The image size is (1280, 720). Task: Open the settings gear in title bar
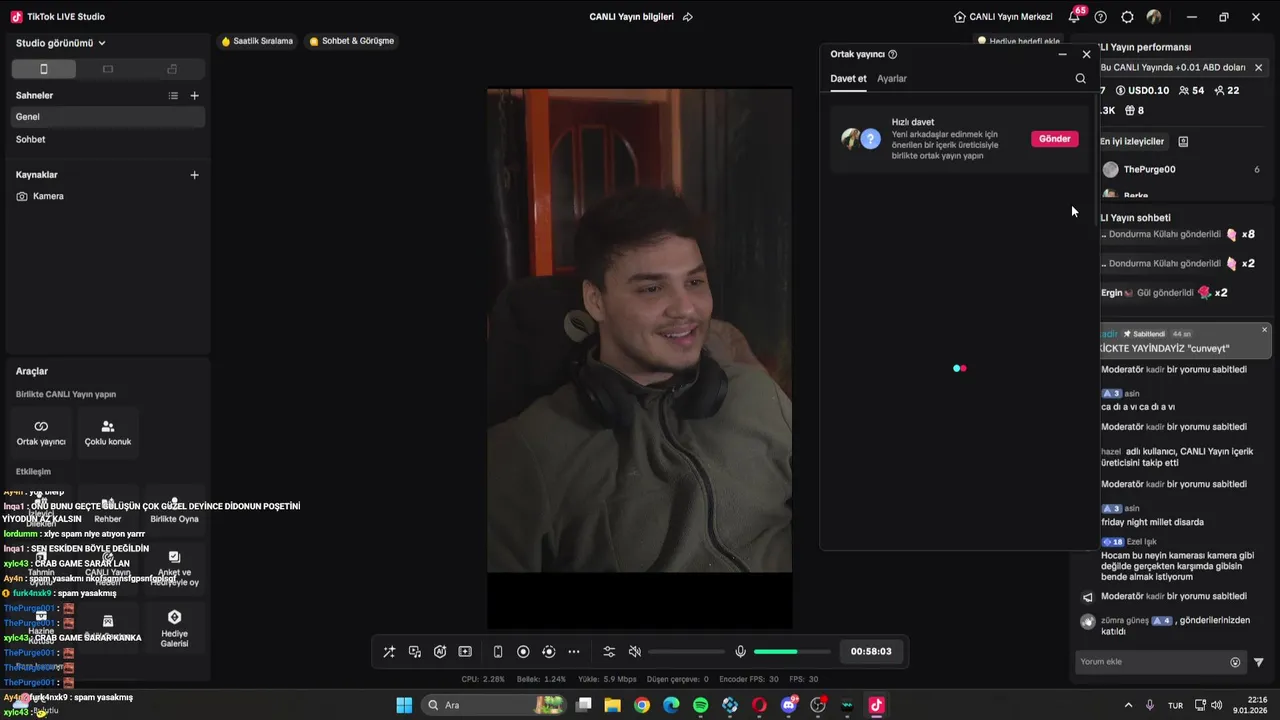(x=1128, y=17)
